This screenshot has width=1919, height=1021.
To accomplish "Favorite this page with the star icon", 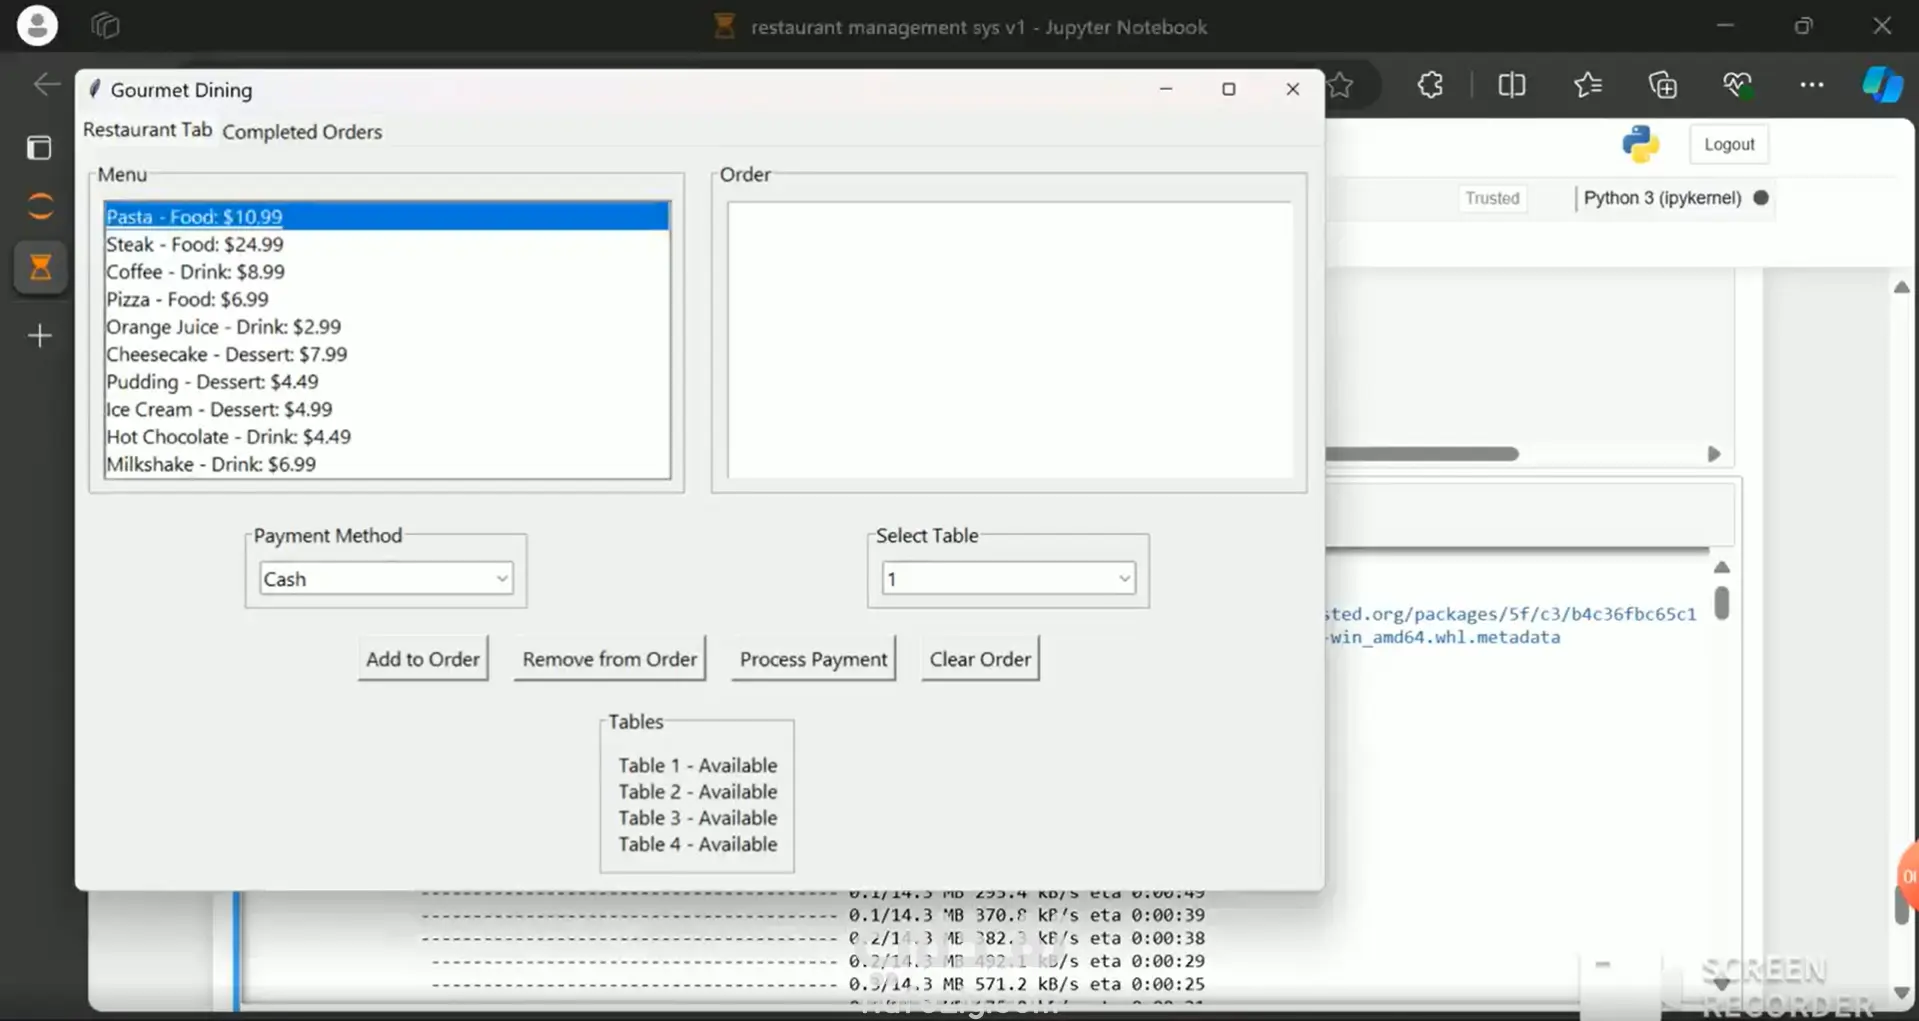I will (1341, 86).
